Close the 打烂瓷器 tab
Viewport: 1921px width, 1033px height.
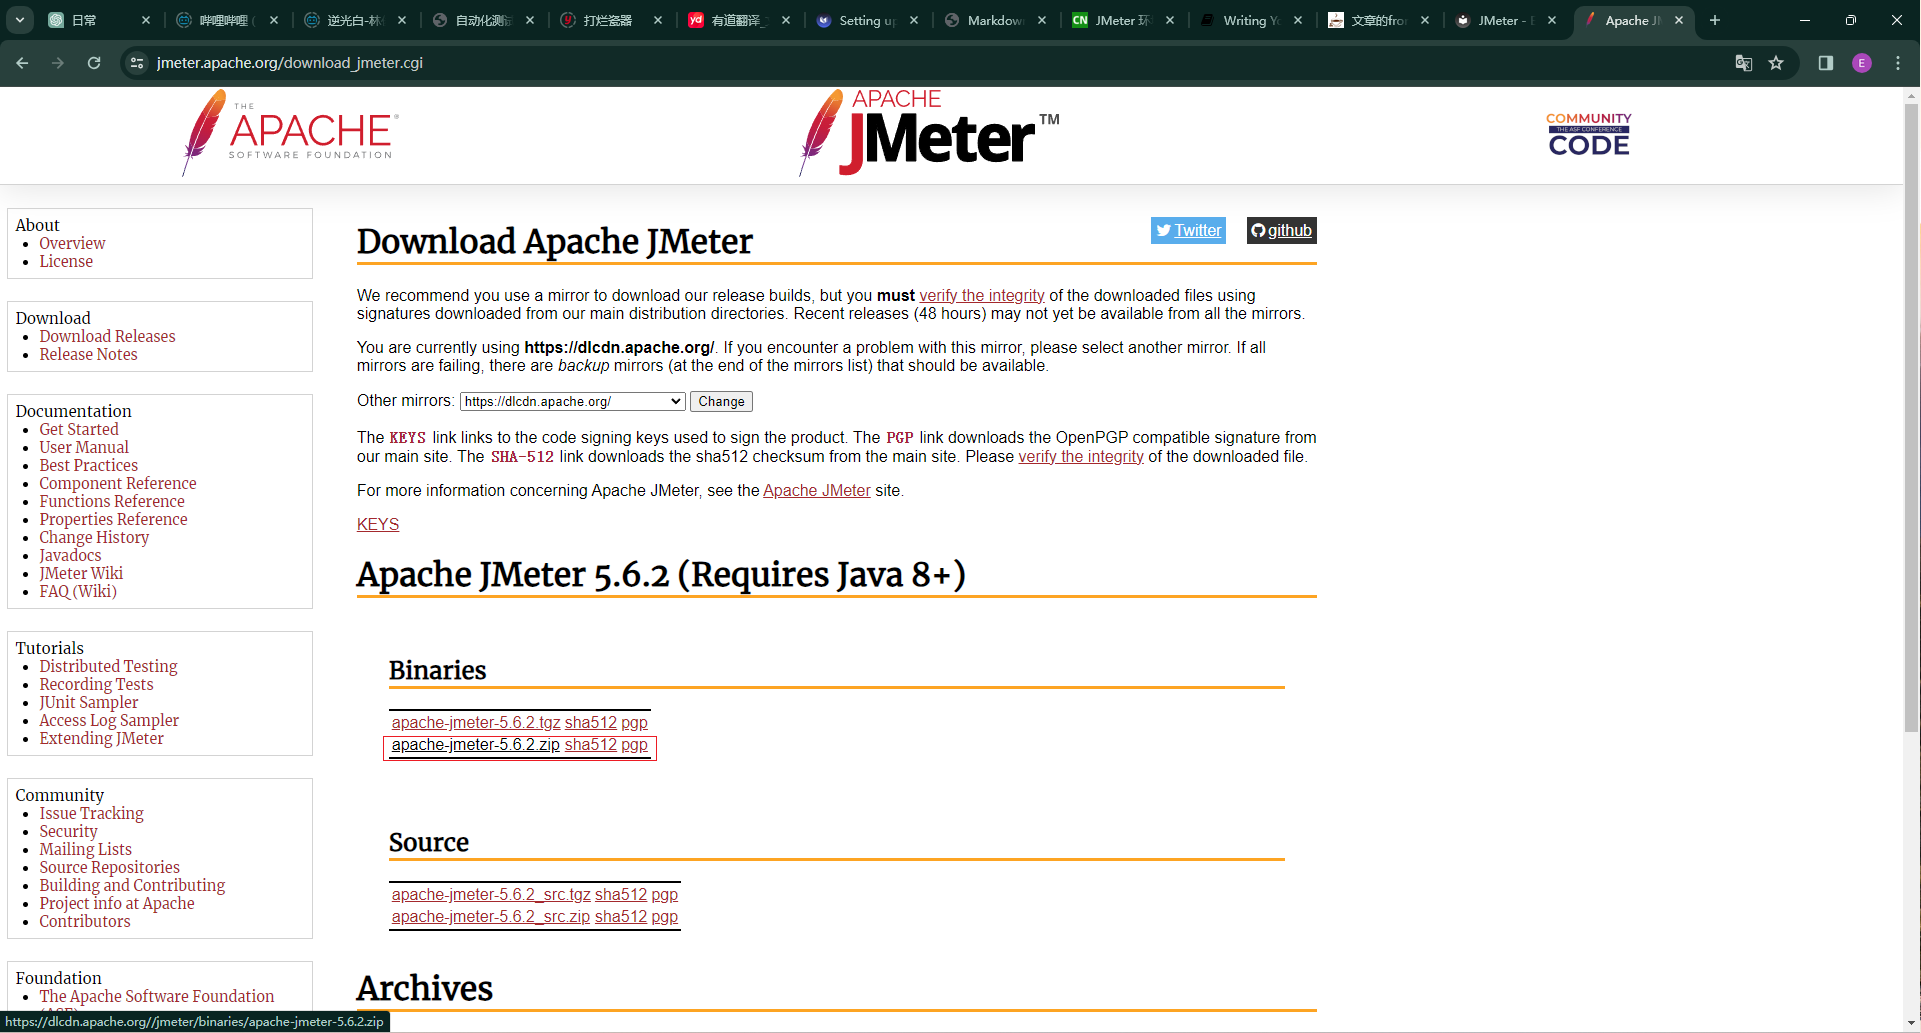[658, 20]
